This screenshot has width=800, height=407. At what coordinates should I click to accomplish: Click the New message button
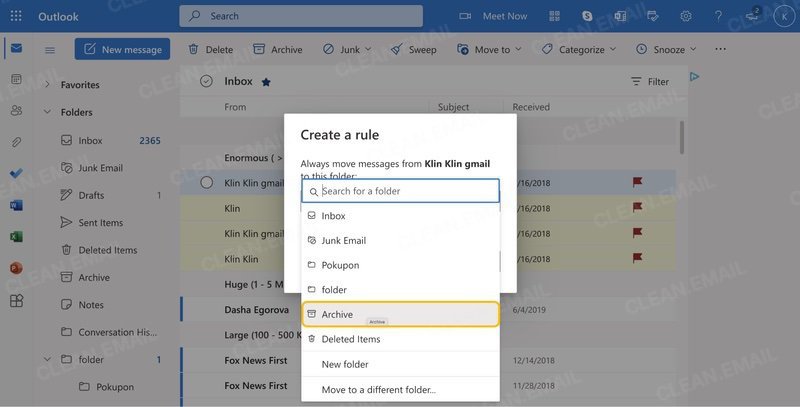123,49
